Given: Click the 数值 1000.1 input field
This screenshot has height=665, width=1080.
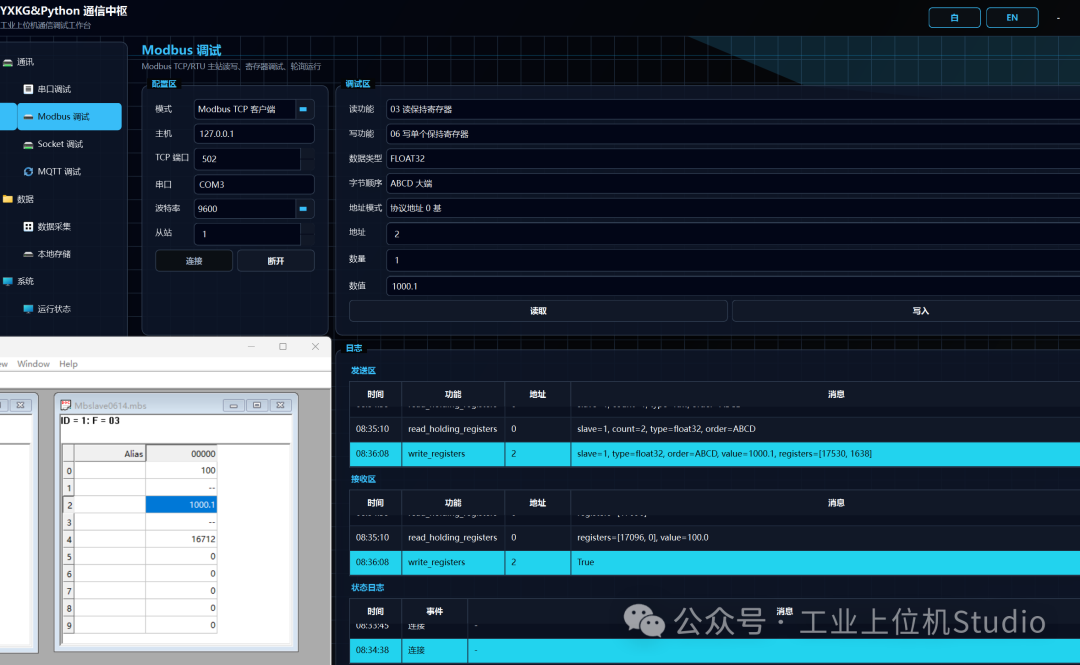Looking at the screenshot, I should pyautogui.click(x=733, y=286).
